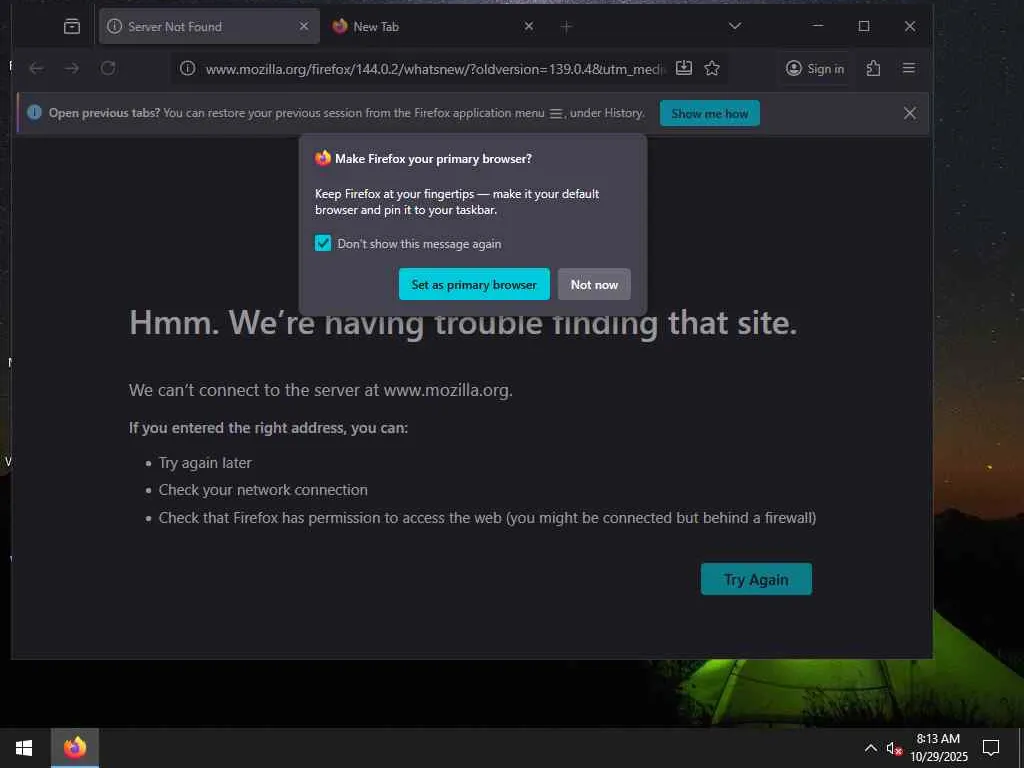Screen dimensions: 1024x768
Task: Uncheck Don't show this message again
Action: point(323,244)
